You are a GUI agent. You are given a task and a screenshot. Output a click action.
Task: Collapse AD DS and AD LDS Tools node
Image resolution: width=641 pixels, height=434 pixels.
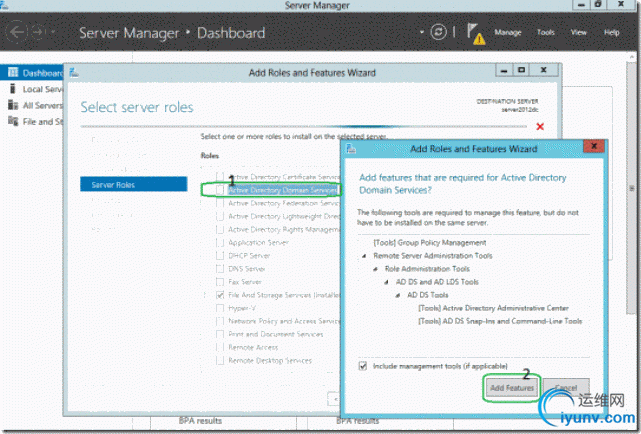(386, 282)
